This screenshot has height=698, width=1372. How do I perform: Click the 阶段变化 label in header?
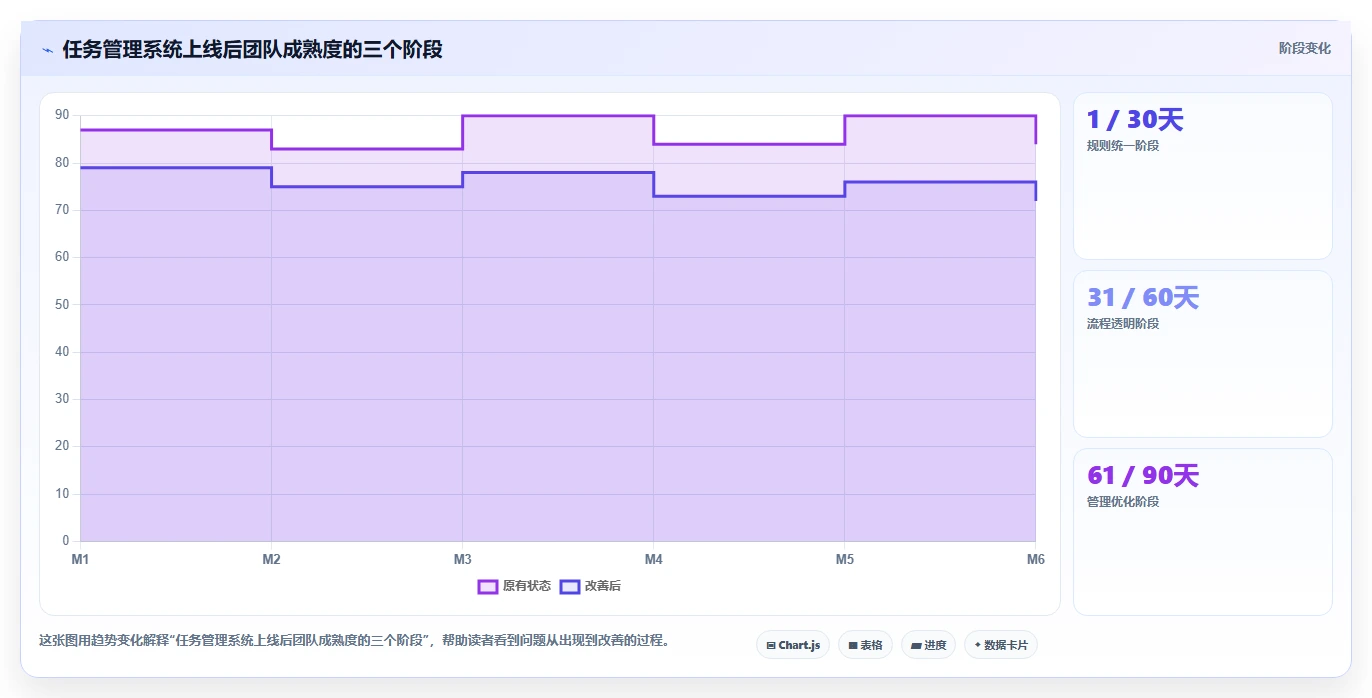point(1304,48)
